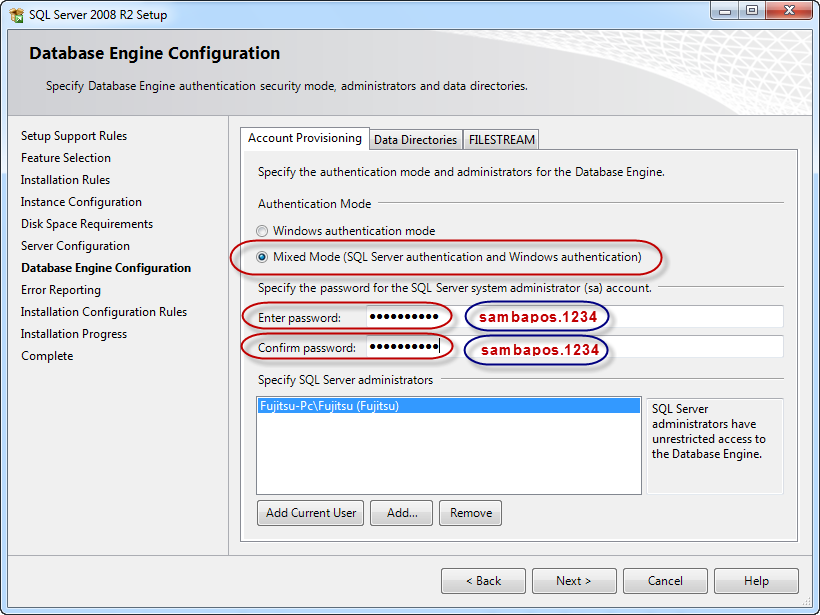This screenshot has height=615, width=820.
Task: Click the Remove button
Action: click(x=471, y=512)
